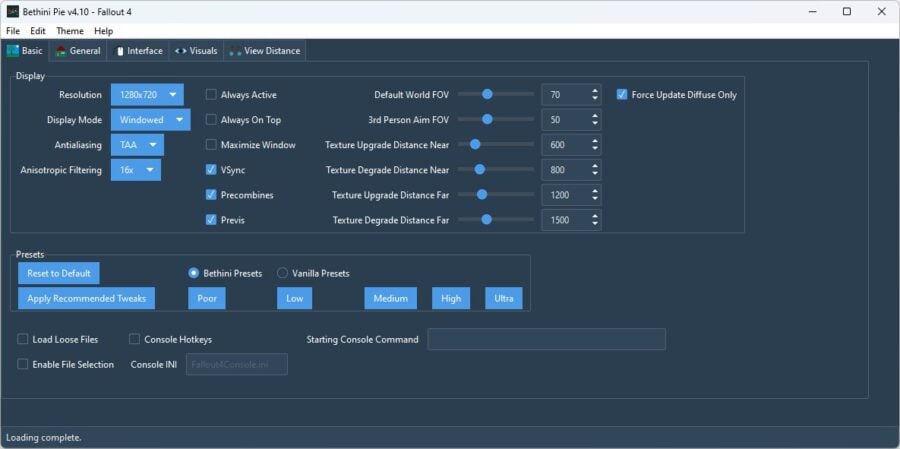
Task: Switch to the Interface tab
Action: coord(139,51)
